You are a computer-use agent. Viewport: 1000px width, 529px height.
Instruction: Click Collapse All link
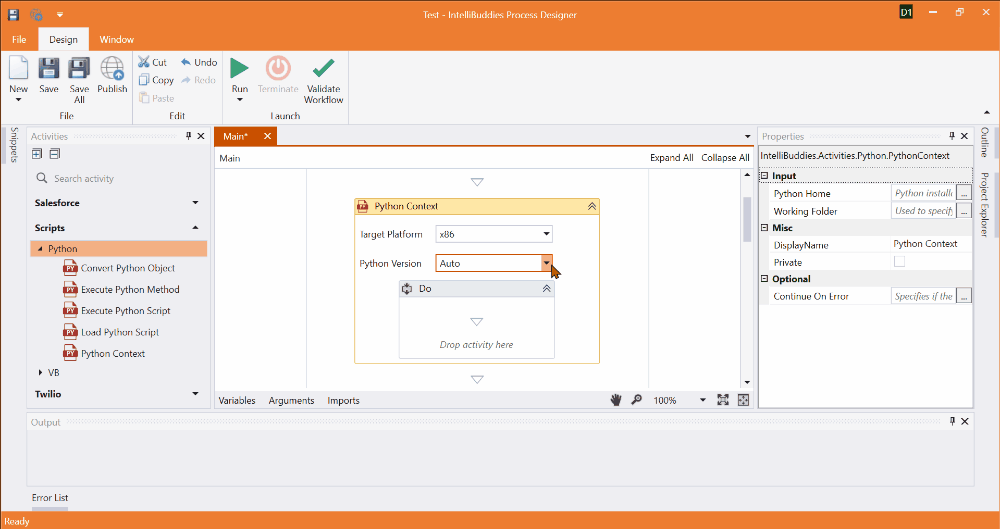tap(725, 158)
